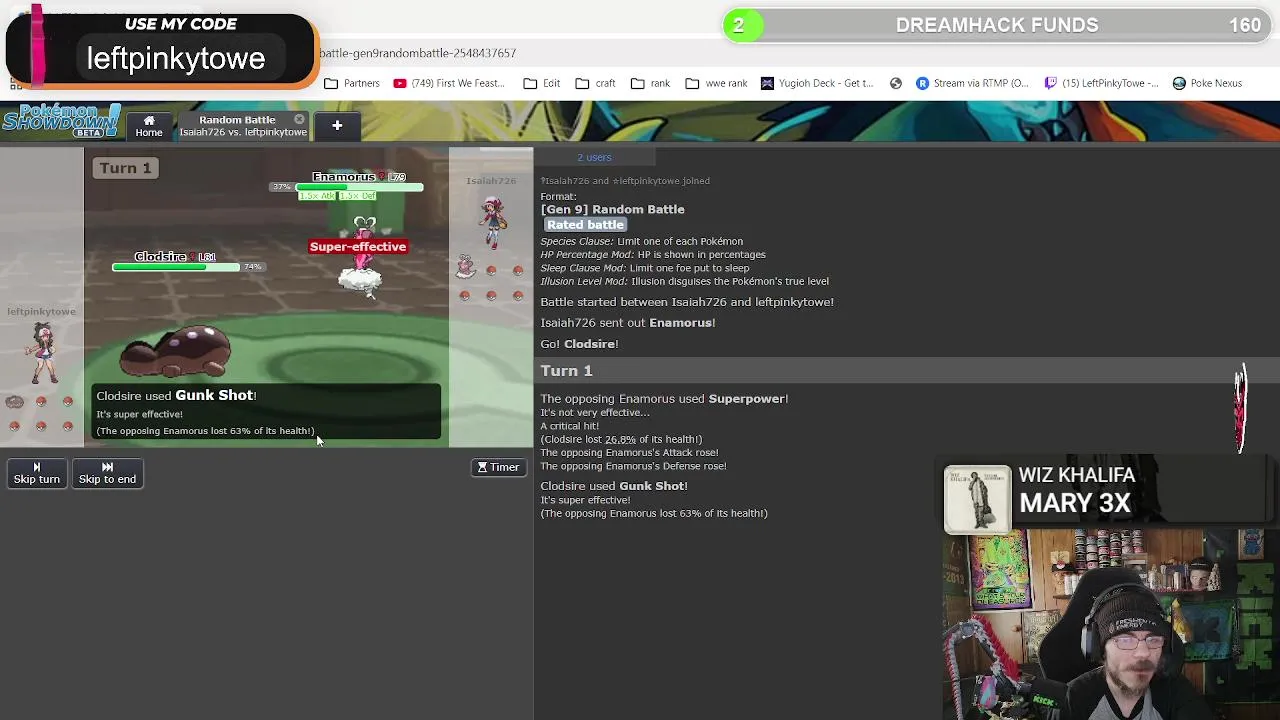Viewport: 1280px width, 720px height.
Task: Click the Clodsire used Gunk Shot log line
Action: [x=614, y=486]
